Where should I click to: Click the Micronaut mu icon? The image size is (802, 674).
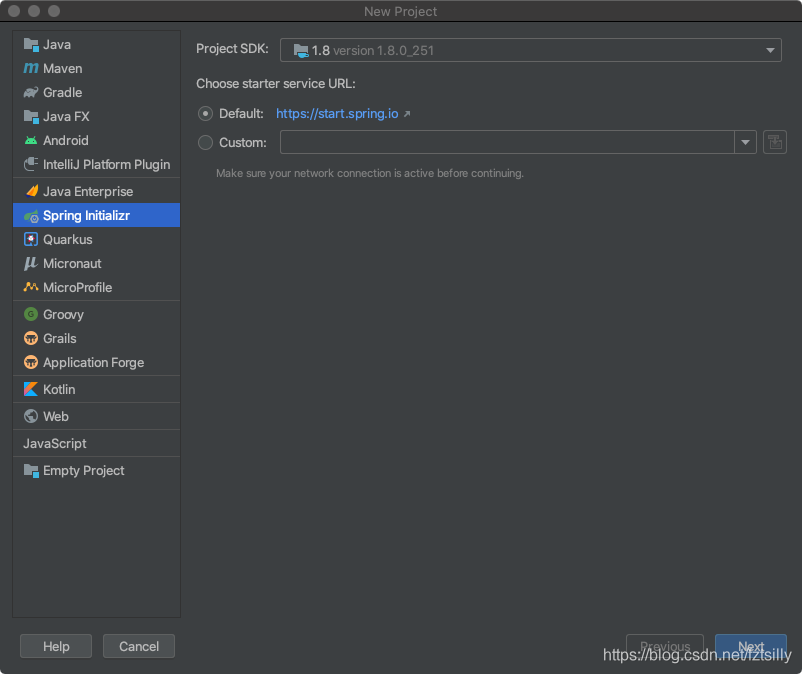31,263
